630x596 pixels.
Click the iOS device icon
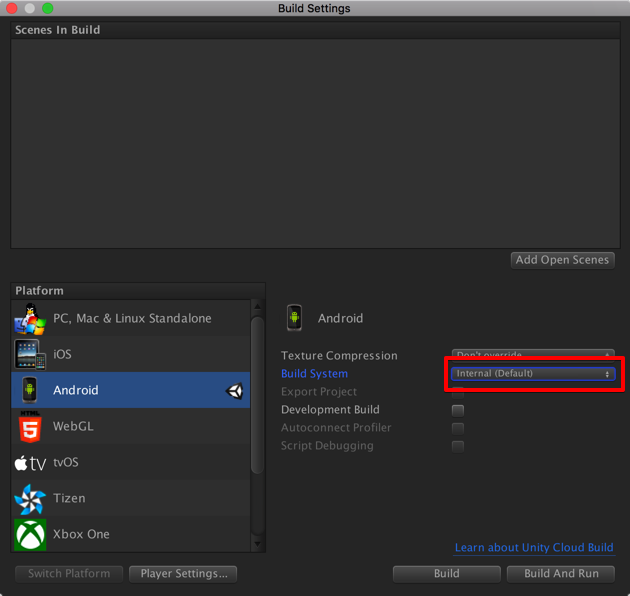30,354
